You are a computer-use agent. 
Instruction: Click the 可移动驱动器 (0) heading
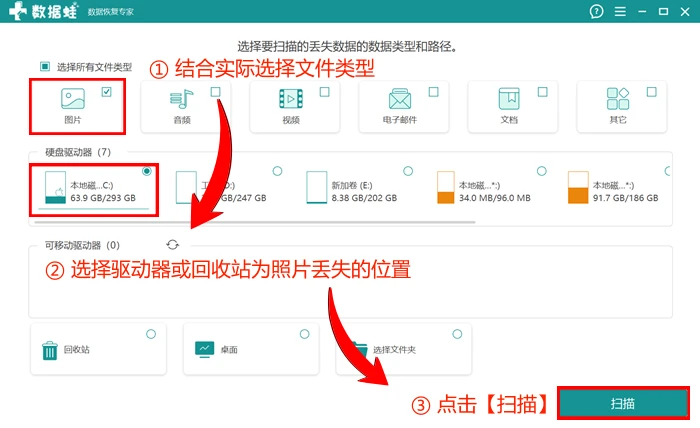coord(82,245)
